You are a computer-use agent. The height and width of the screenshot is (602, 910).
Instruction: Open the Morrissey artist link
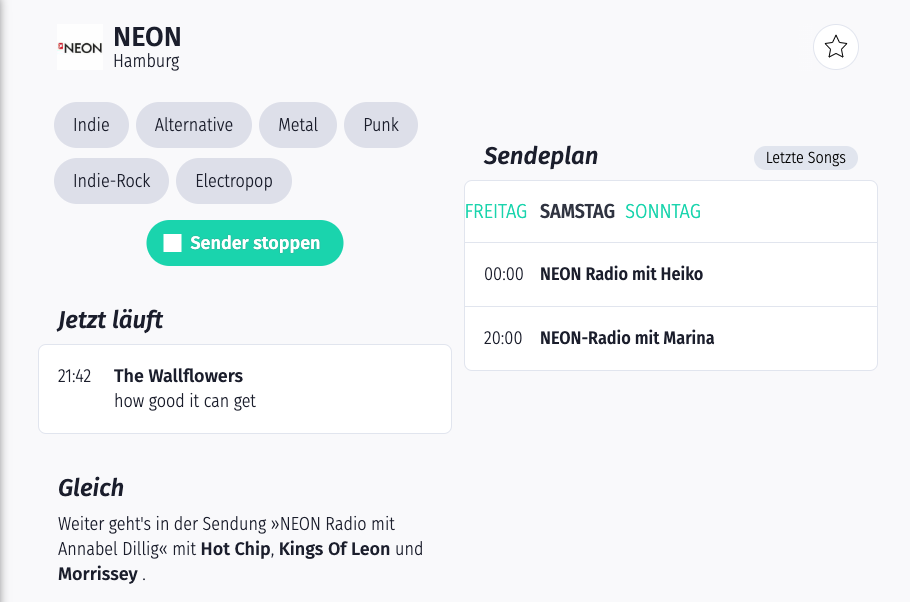[97, 574]
